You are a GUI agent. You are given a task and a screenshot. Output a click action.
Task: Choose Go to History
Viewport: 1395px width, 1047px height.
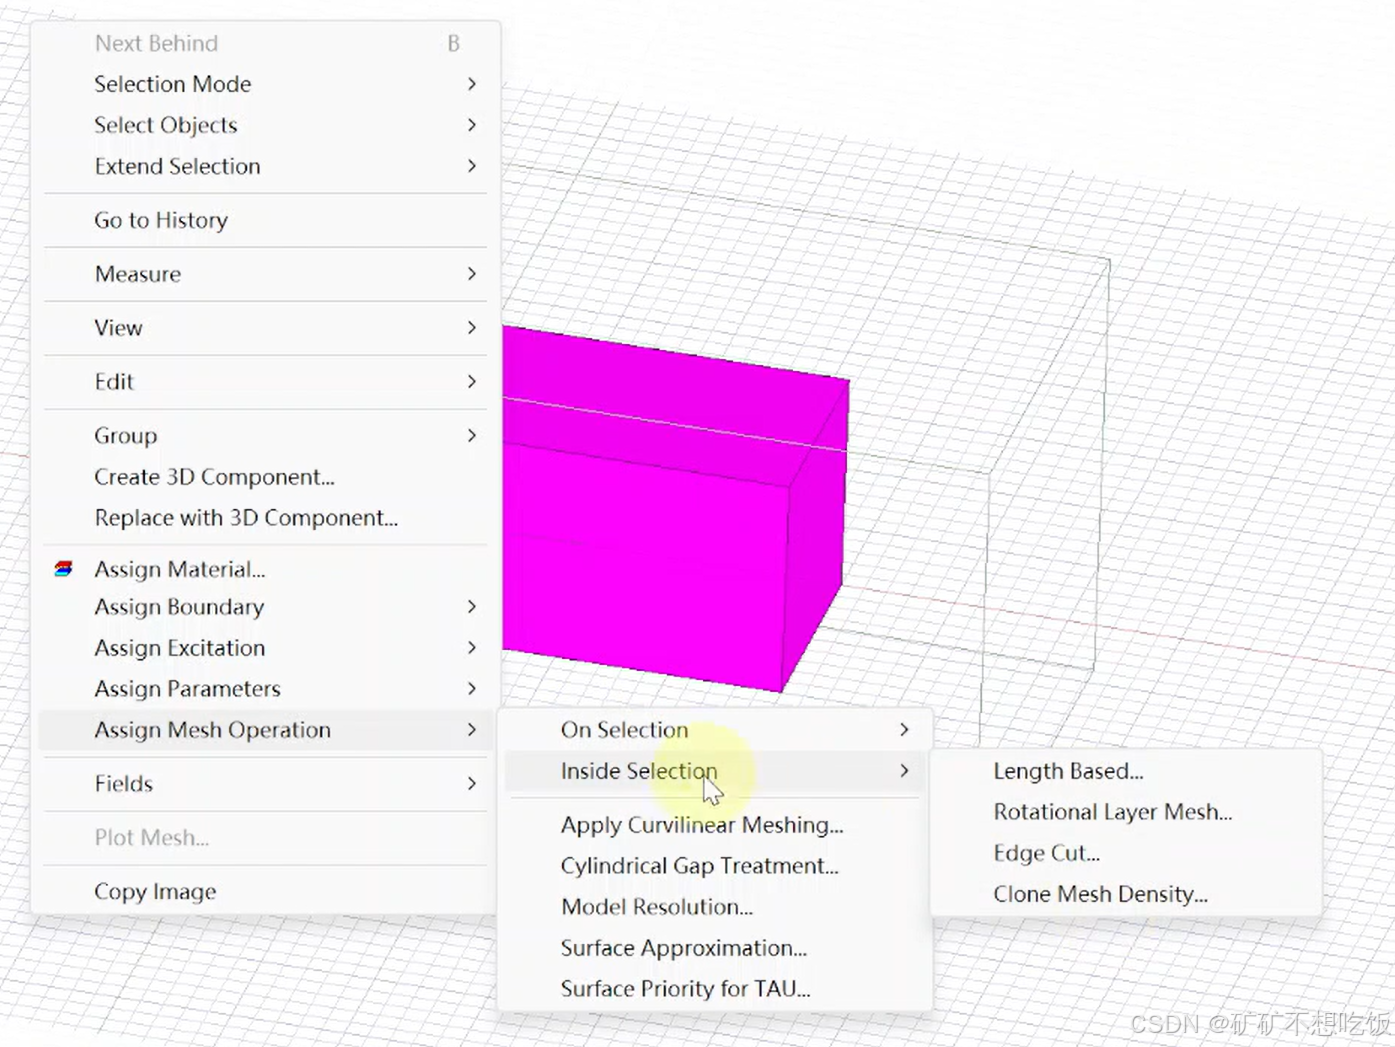(265, 220)
